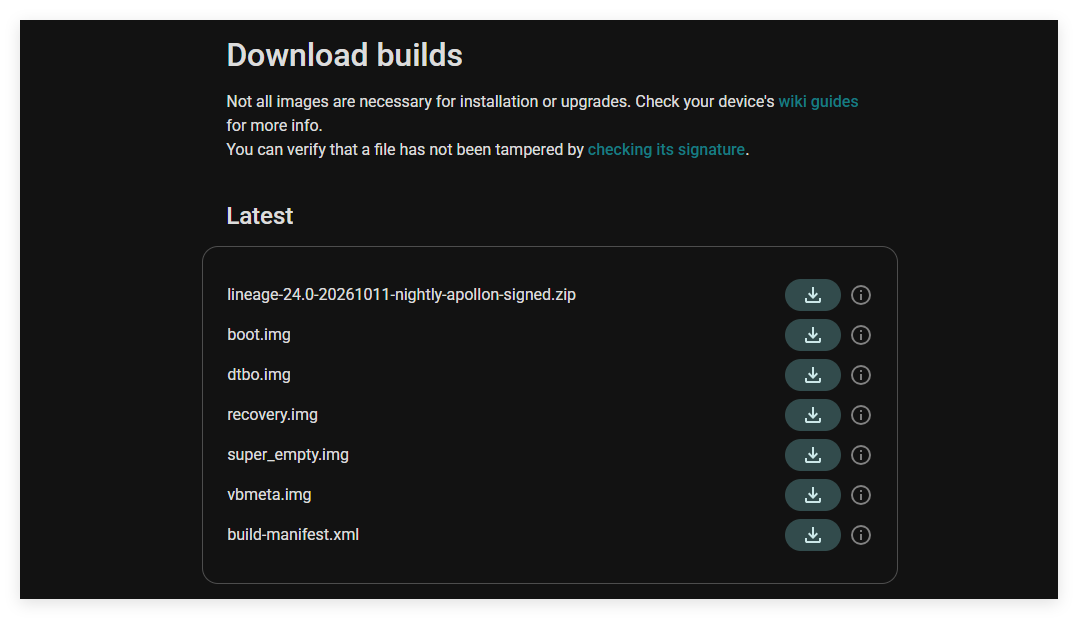Show info for recovery.img

coord(861,415)
